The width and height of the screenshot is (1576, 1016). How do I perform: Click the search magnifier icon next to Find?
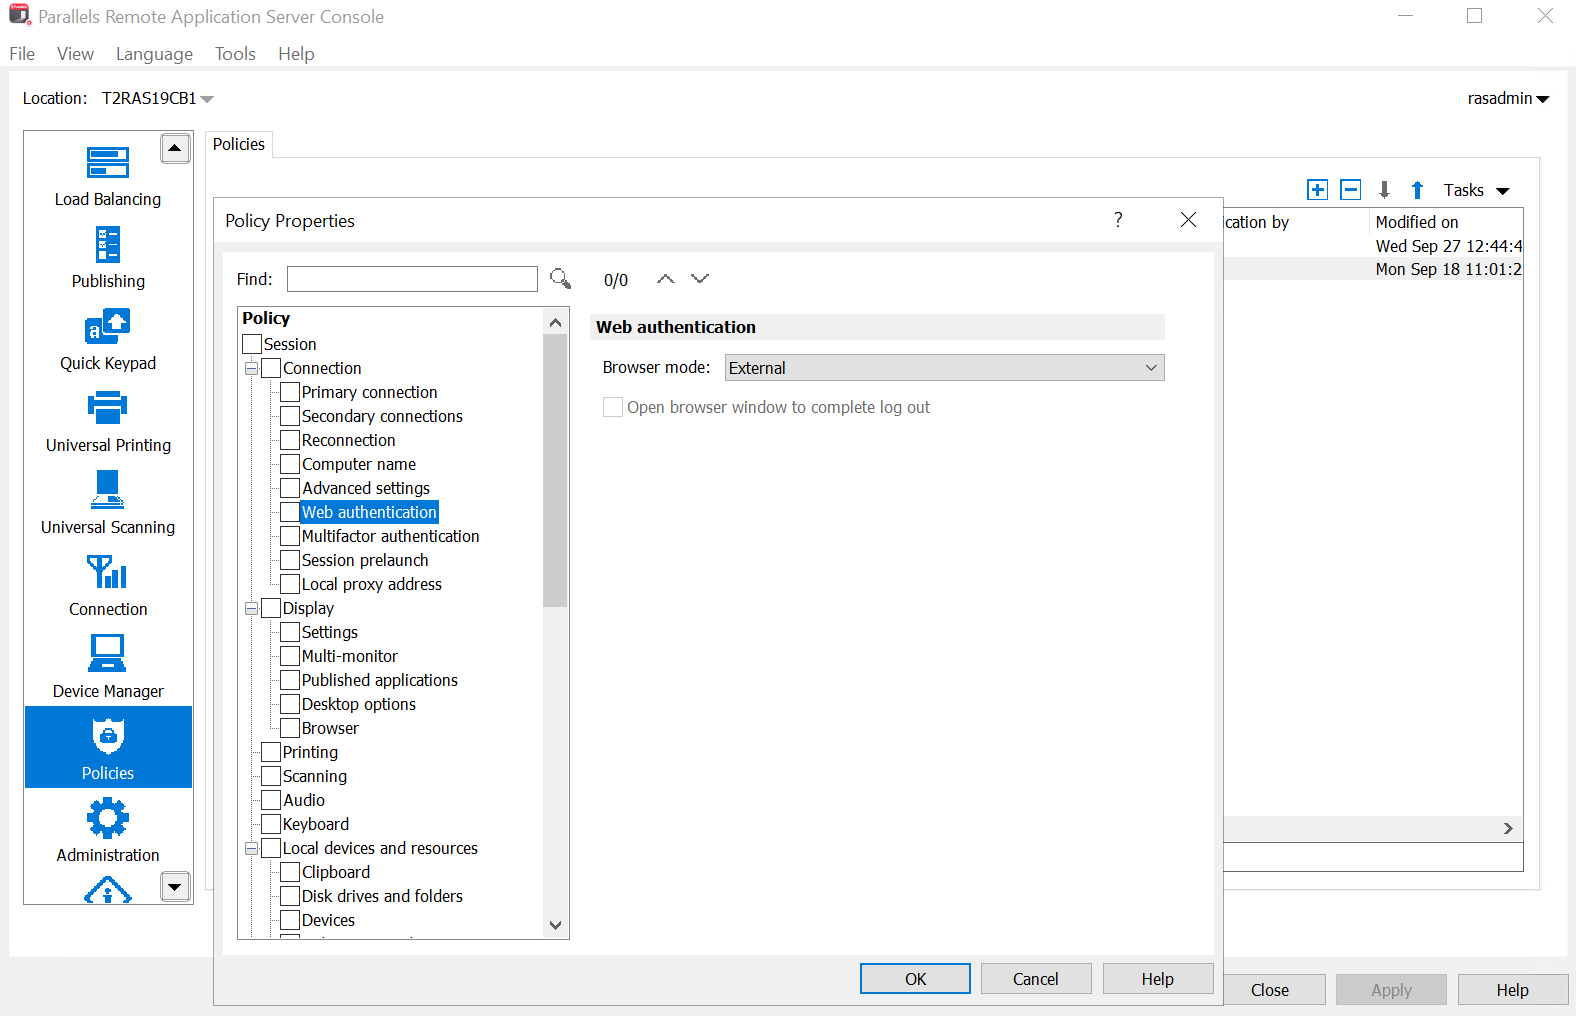[560, 279]
